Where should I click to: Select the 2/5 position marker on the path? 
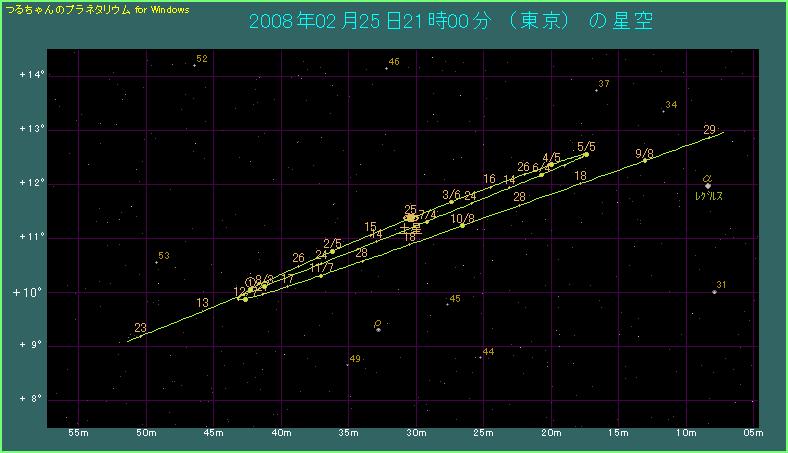[333, 251]
